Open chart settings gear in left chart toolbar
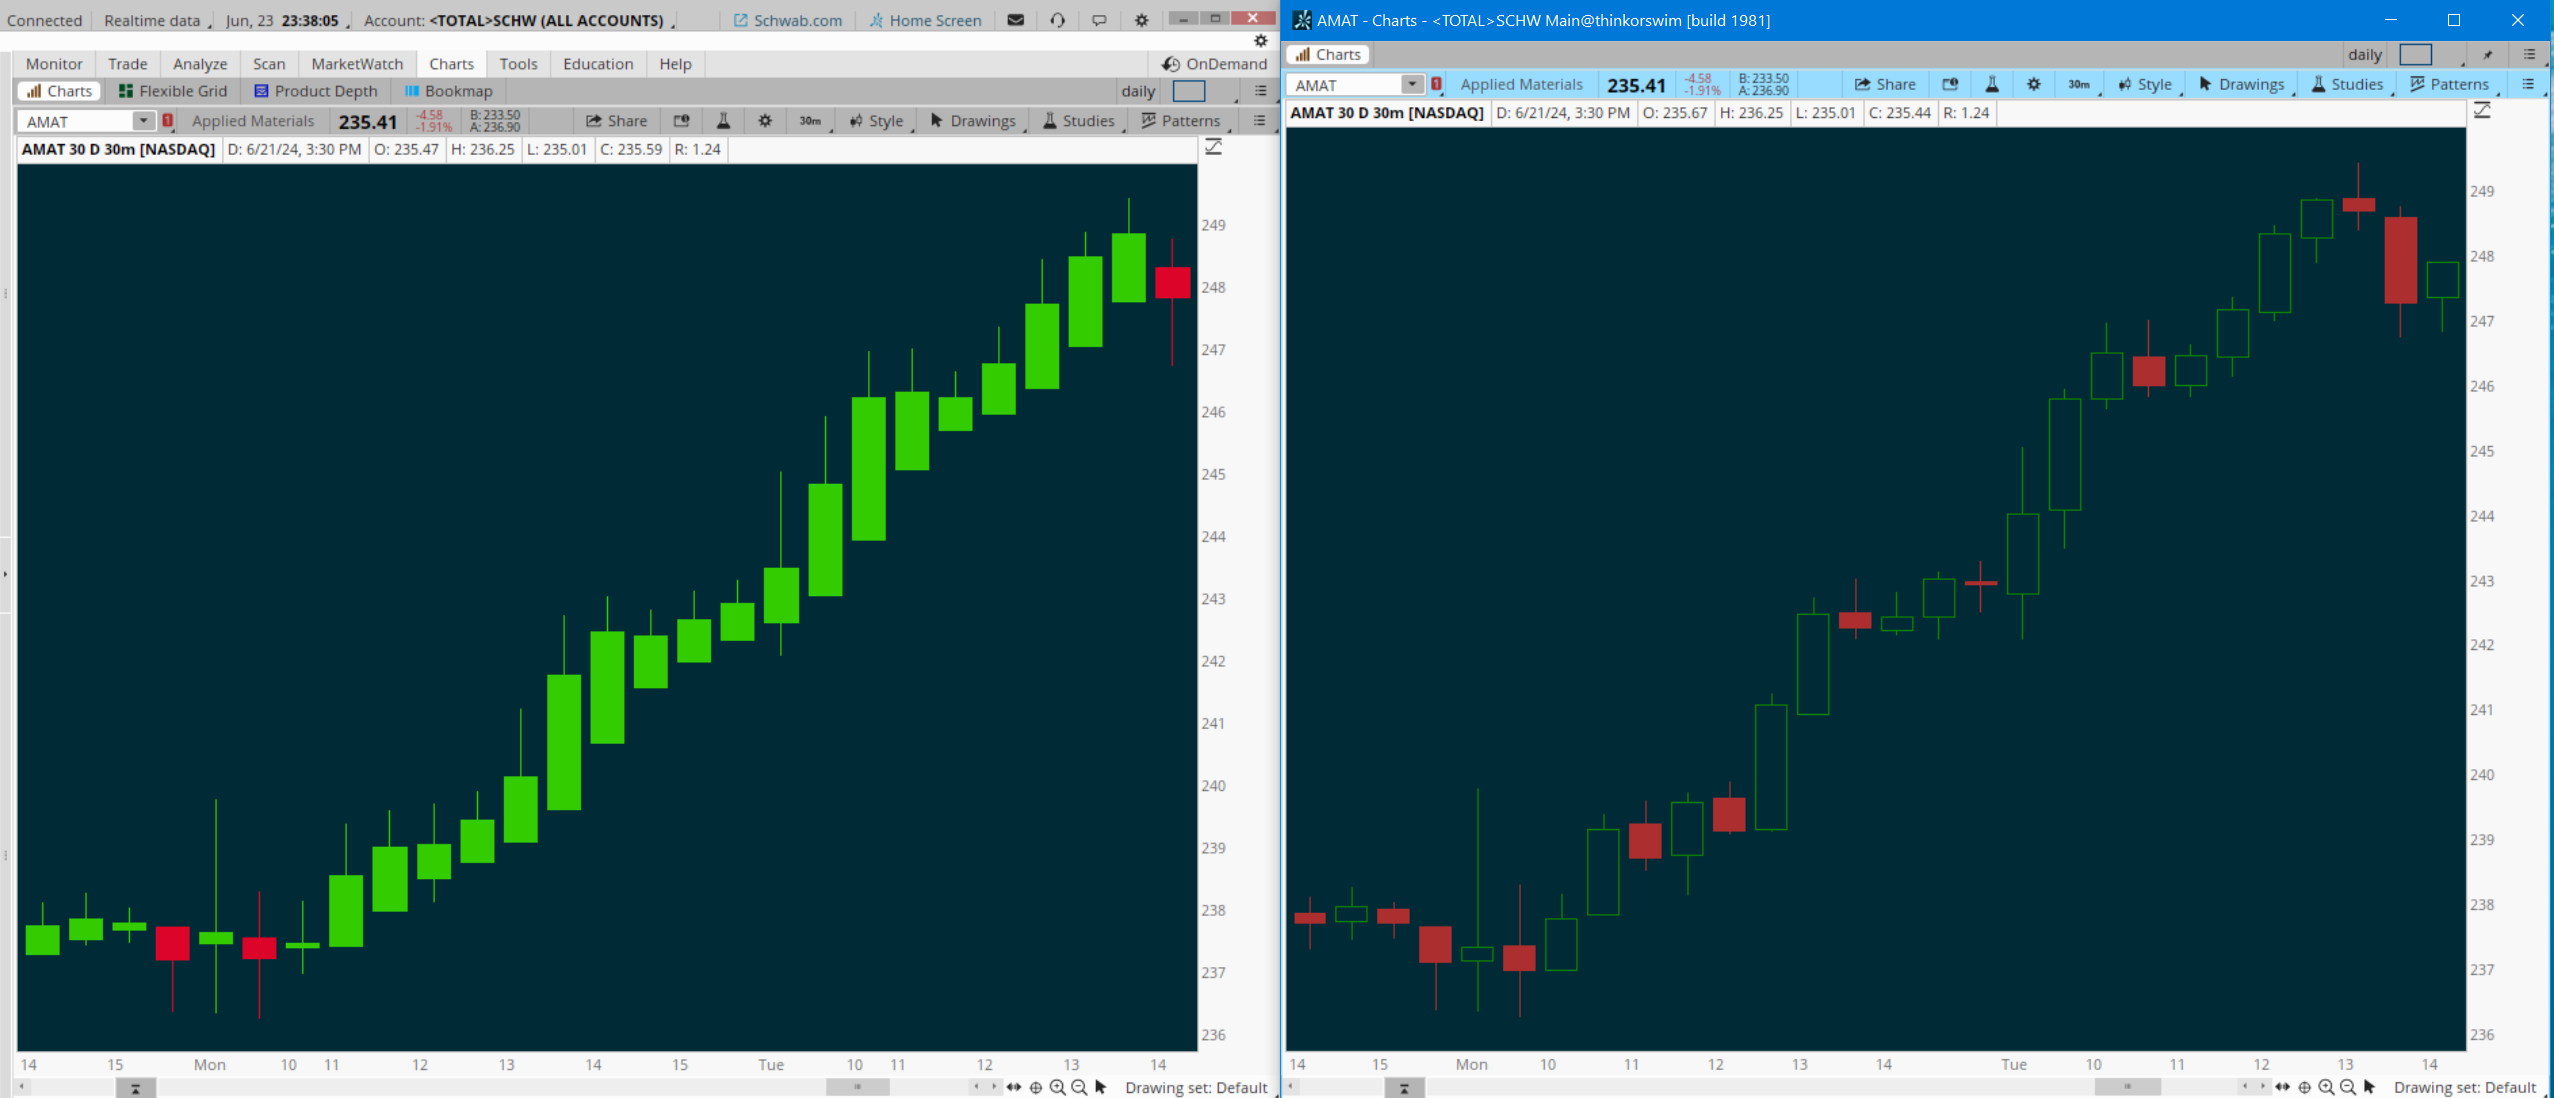This screenshot has height=1098, width=2554. (765, 121)
